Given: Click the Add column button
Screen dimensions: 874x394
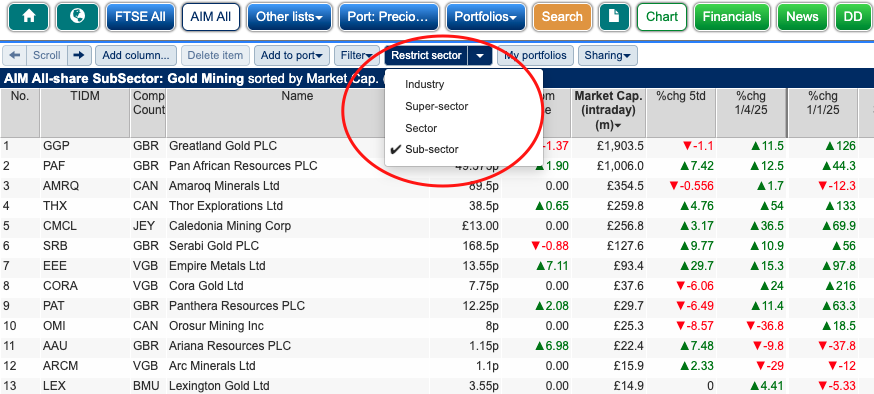Looking at the screenshot, I should point(136,56).
